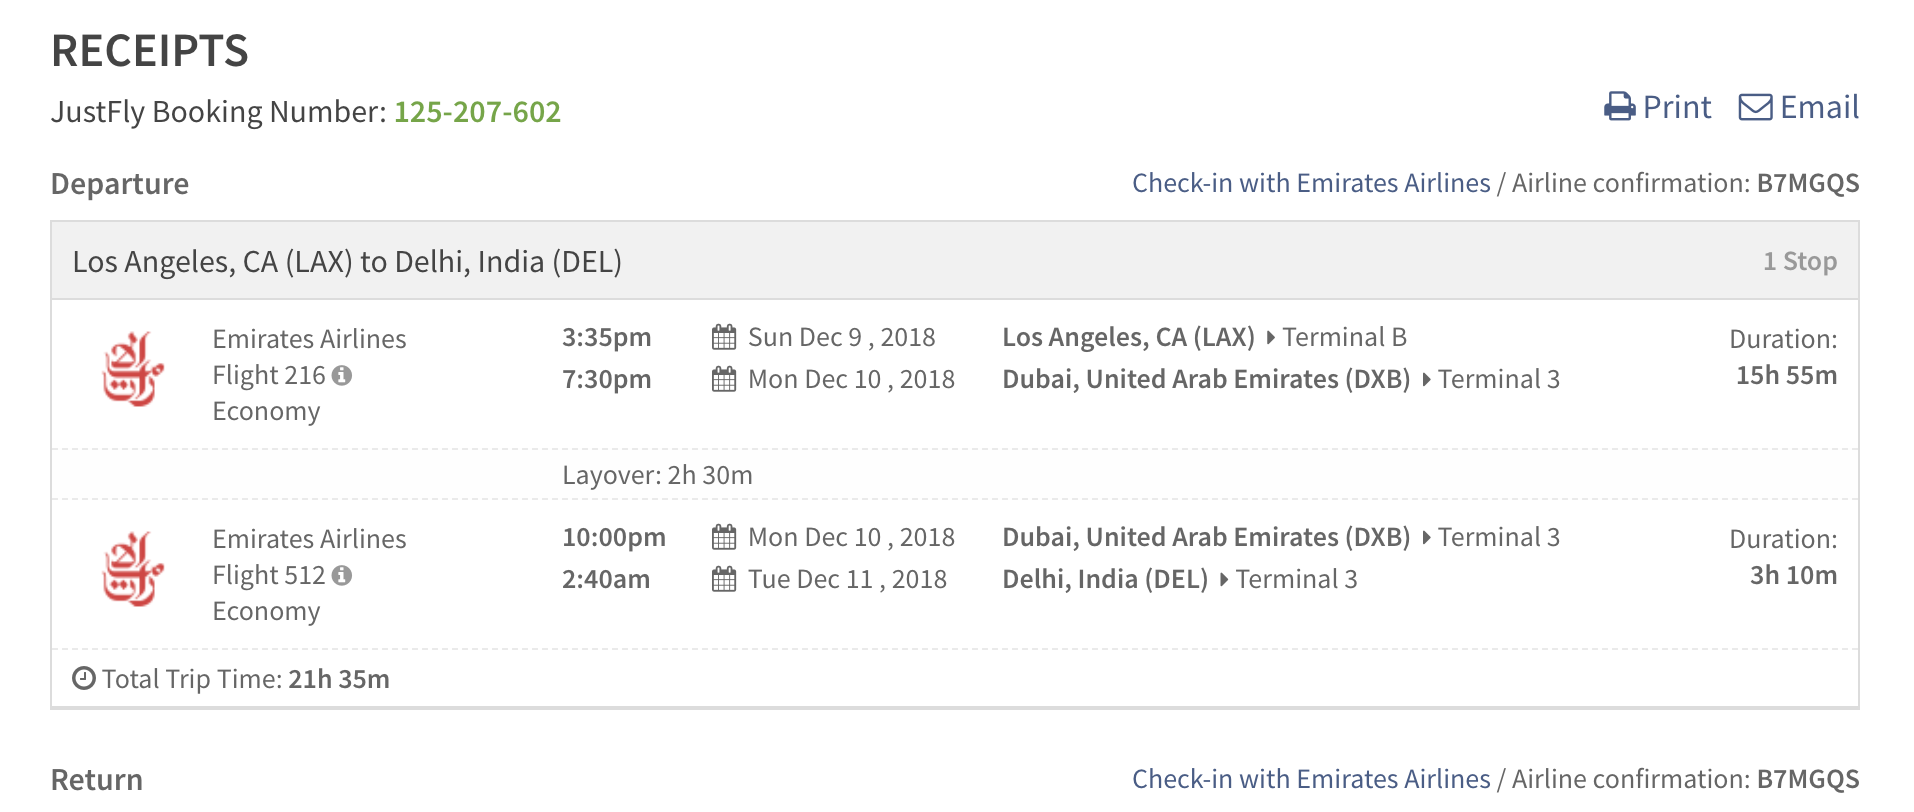Select the booking number 125-207-602
The image size is (1914, 812).
point(477,111)
